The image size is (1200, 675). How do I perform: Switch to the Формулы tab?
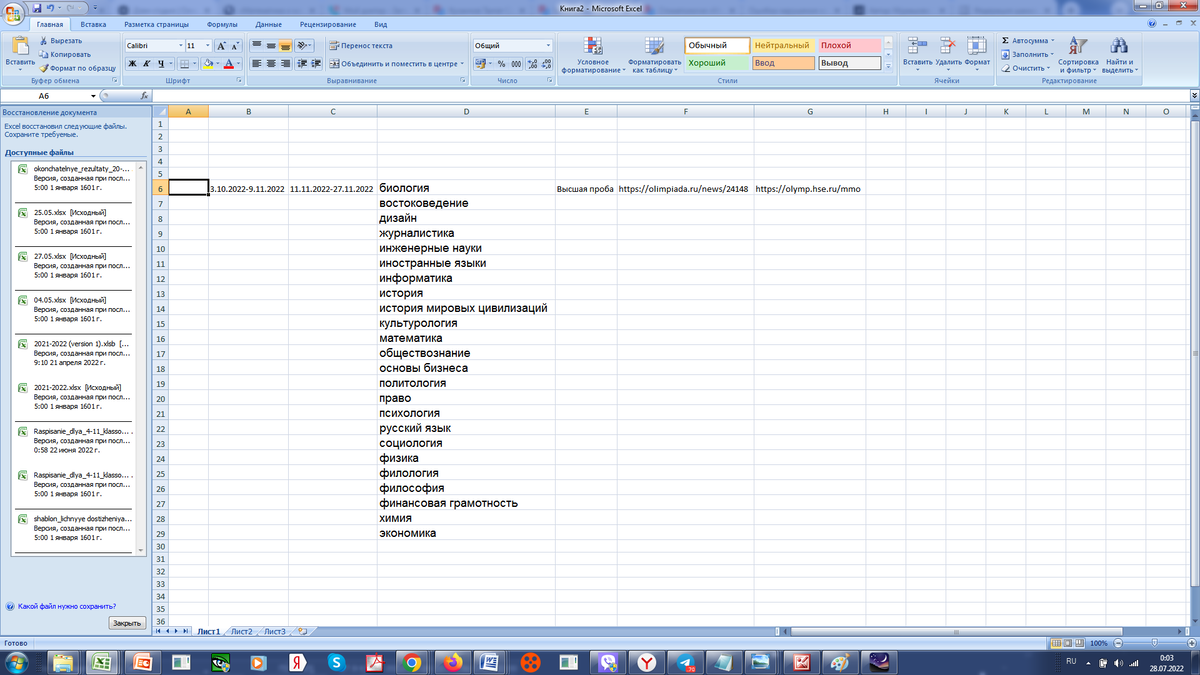pyautogui.click(x=221, y=23)
